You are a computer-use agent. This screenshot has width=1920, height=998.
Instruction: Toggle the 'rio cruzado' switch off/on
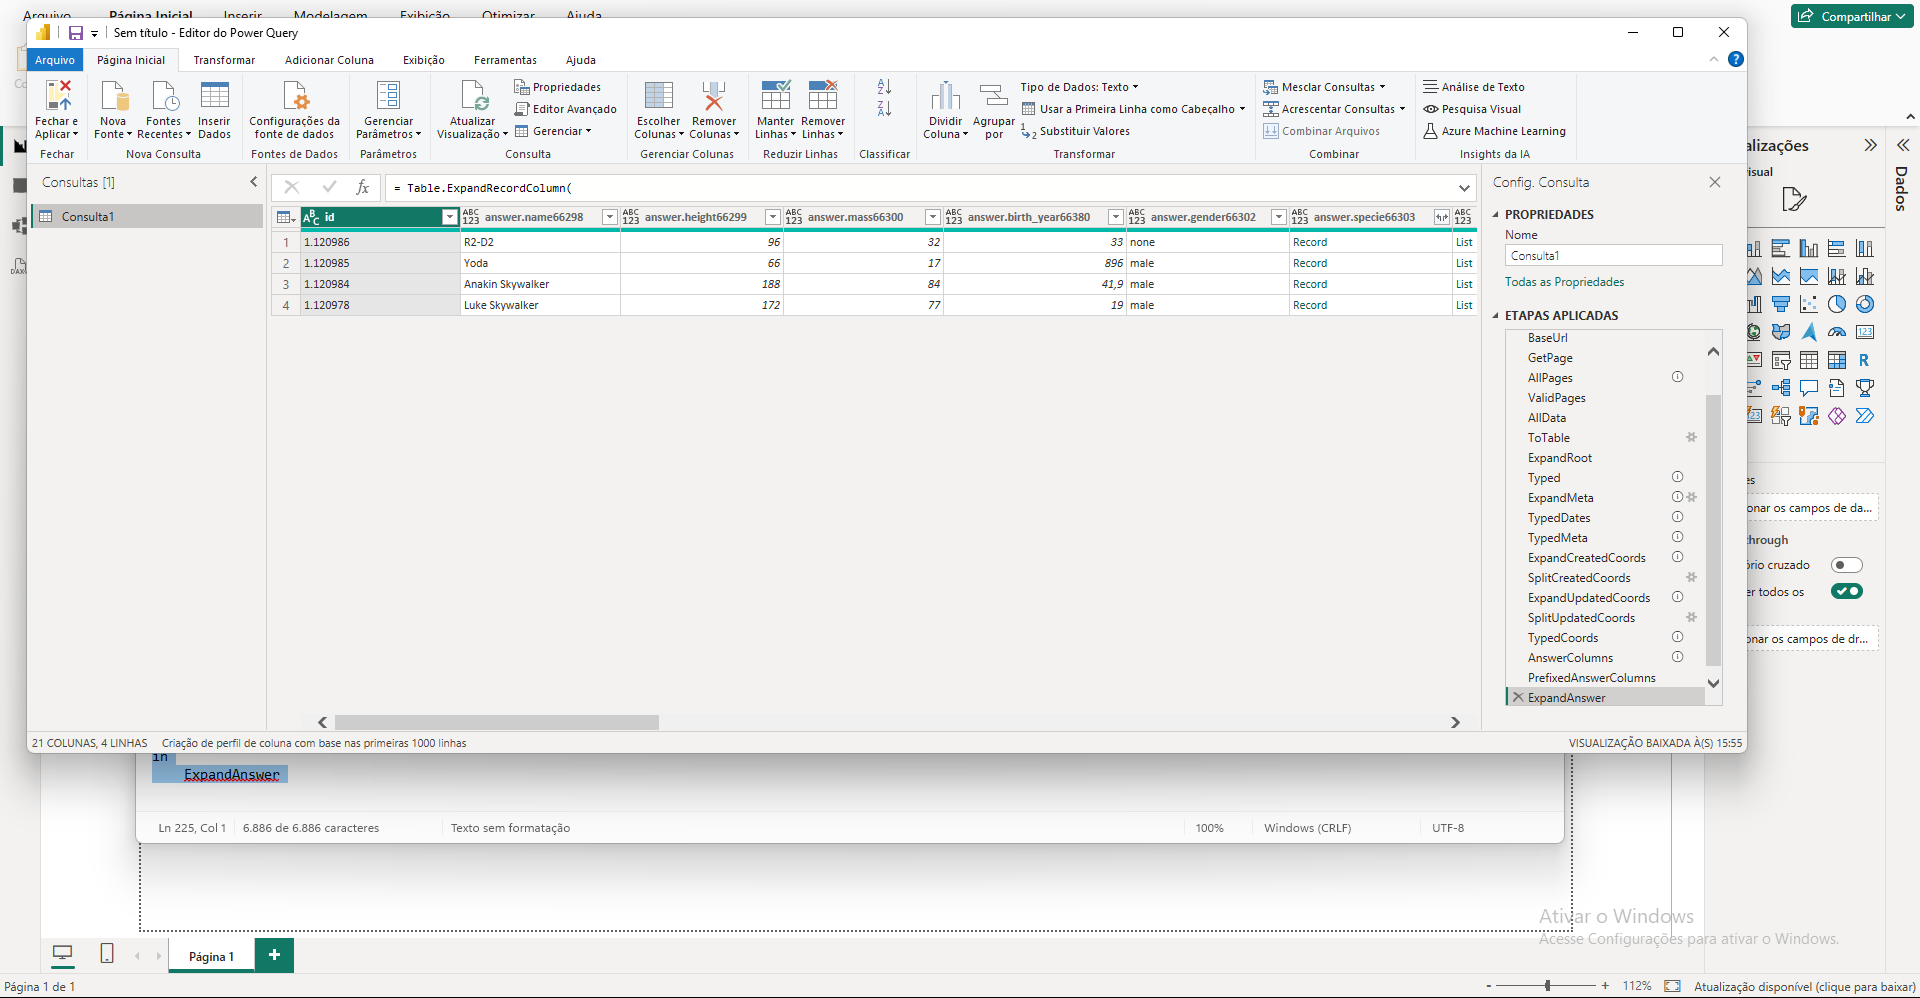1846,565
